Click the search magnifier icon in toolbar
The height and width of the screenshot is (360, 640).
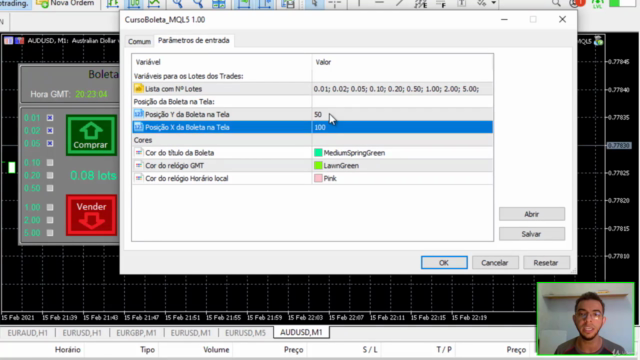[556, 3]
